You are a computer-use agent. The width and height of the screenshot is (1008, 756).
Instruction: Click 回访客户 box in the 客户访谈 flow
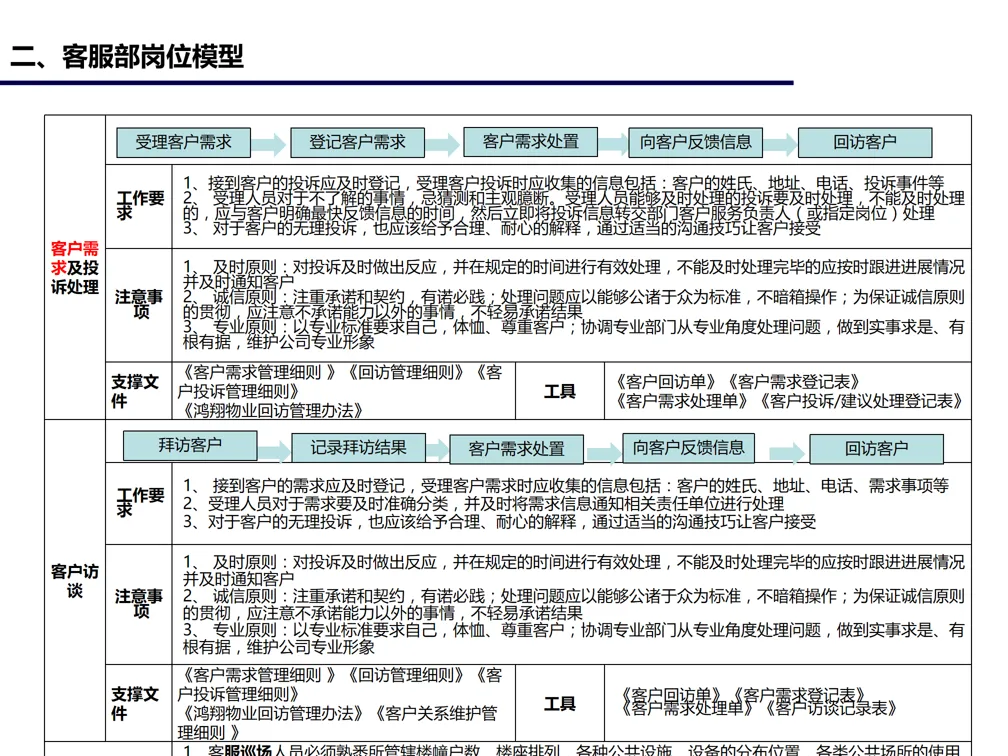click(876, 449)
